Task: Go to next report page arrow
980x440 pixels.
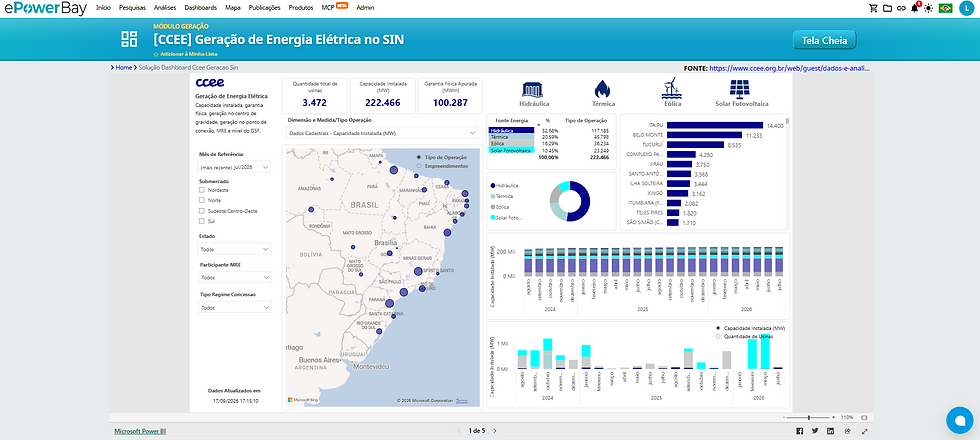Action: tap(494, 431)
